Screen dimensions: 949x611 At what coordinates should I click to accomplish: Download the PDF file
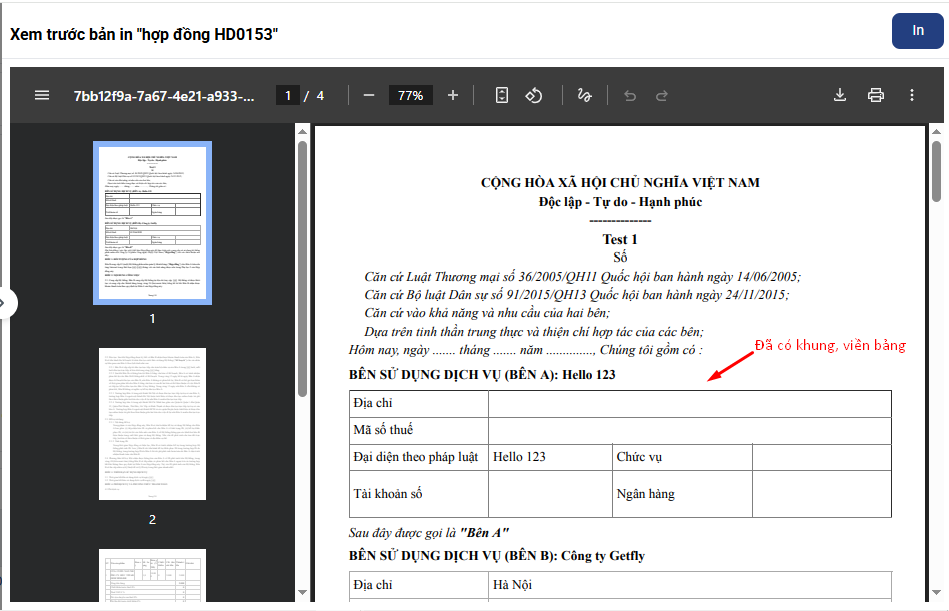pos(840,95)
